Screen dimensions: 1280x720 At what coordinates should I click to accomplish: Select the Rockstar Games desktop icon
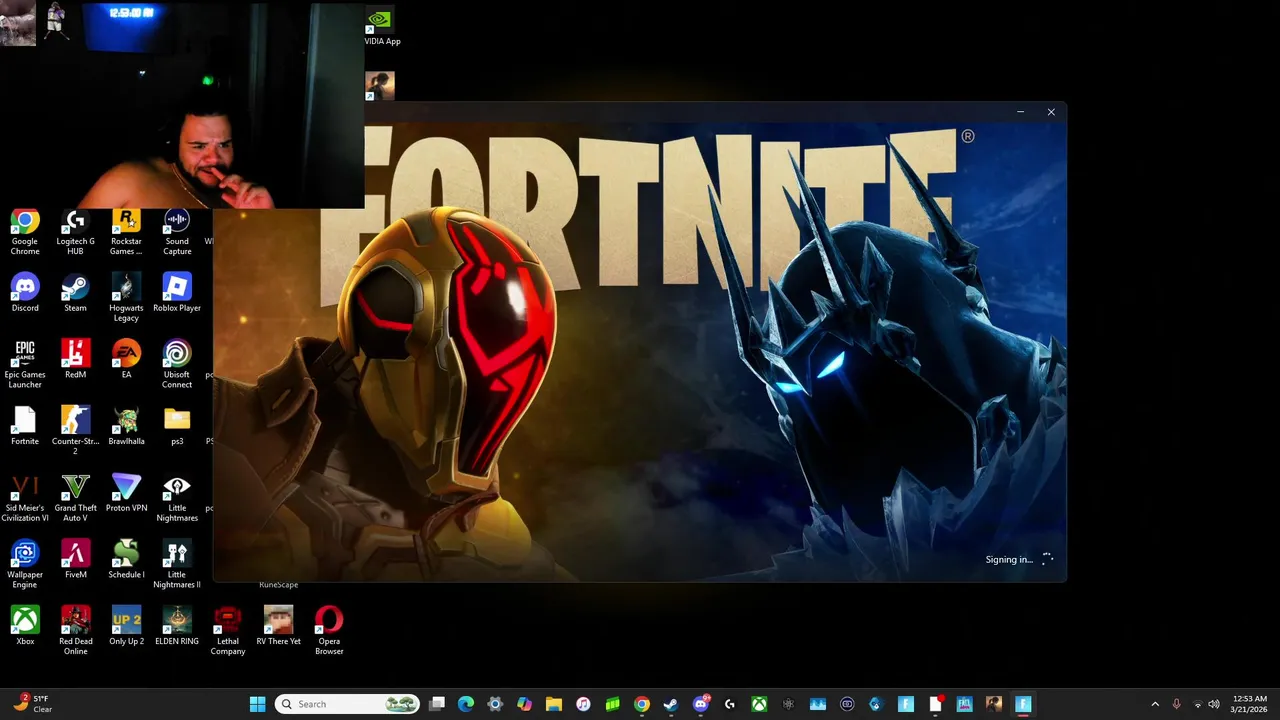[126, 232]
